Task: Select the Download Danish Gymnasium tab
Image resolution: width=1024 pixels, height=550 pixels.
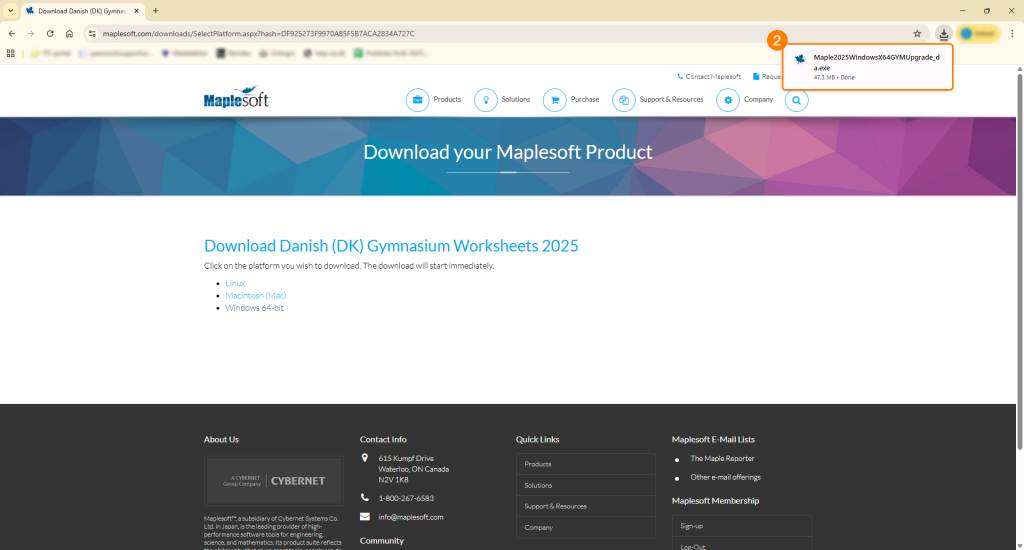Action: coord(80,11)
